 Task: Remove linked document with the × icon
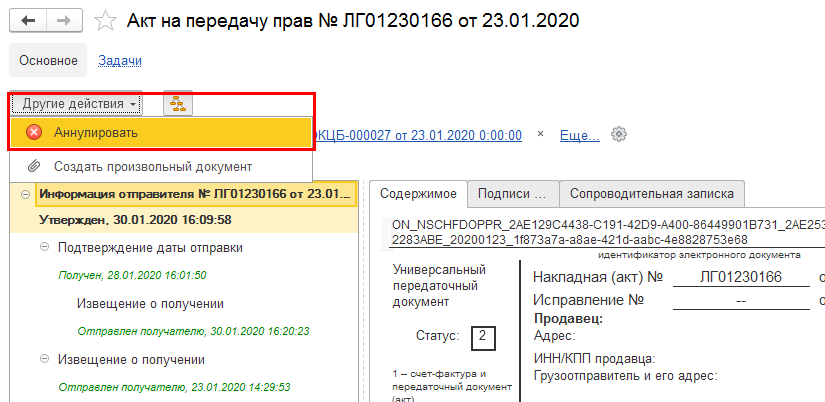pos(540,134)
